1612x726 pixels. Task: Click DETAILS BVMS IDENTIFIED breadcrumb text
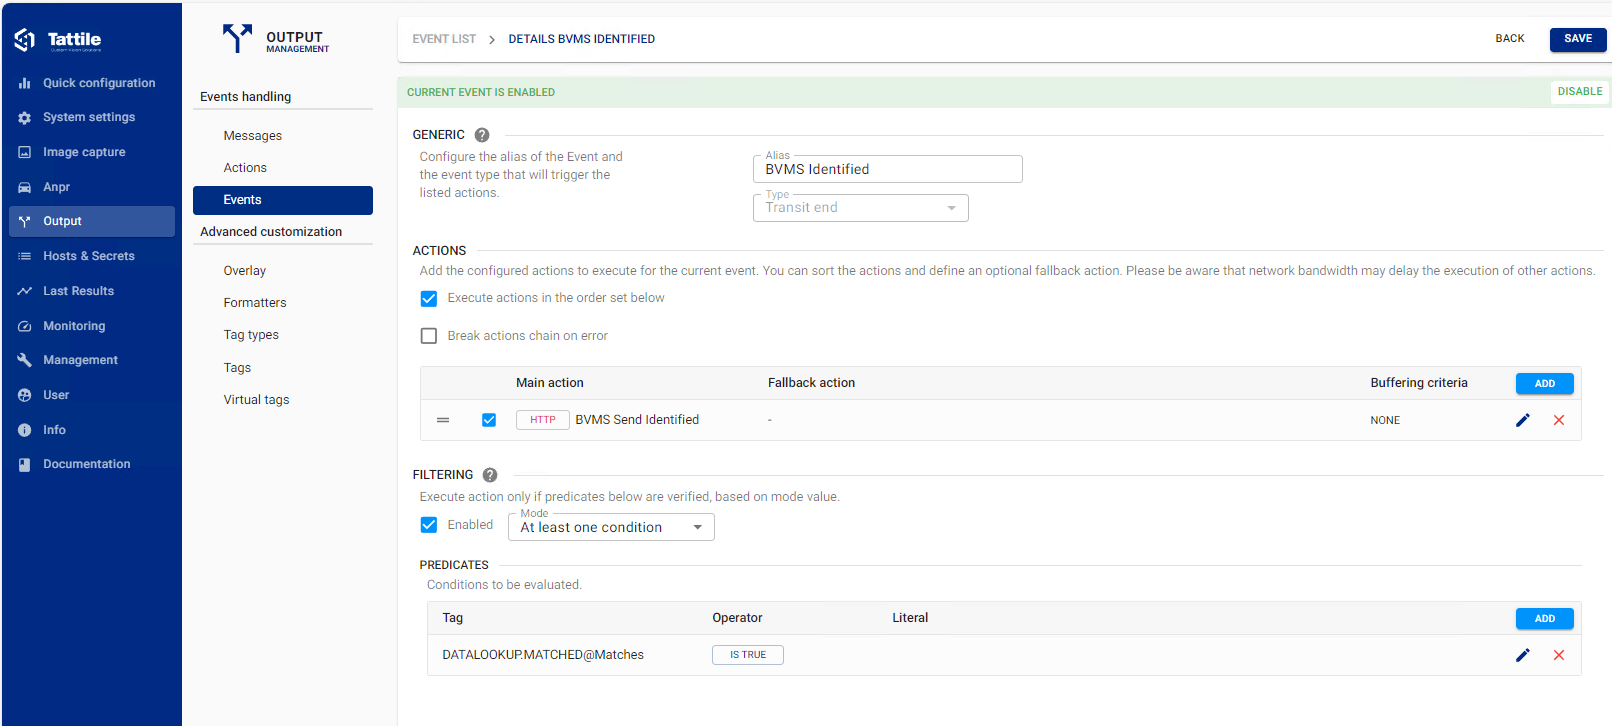point(582,39)
